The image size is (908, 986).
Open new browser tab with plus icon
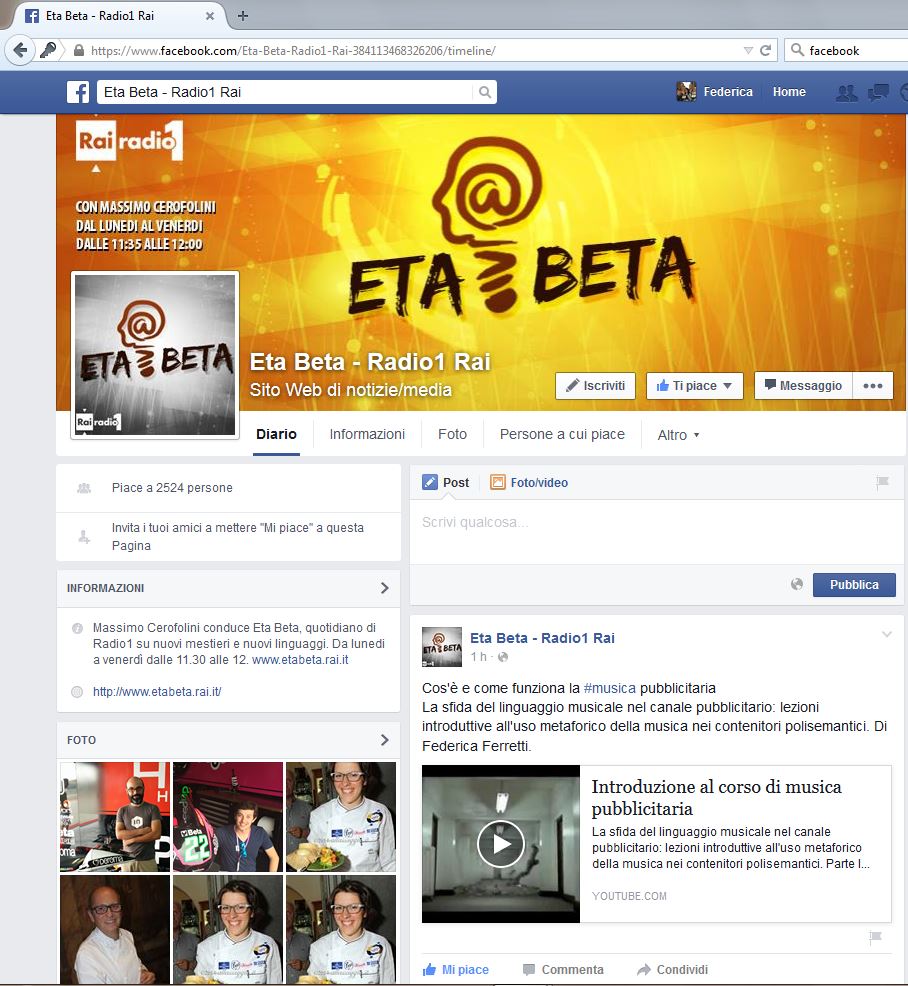(243, 16)
